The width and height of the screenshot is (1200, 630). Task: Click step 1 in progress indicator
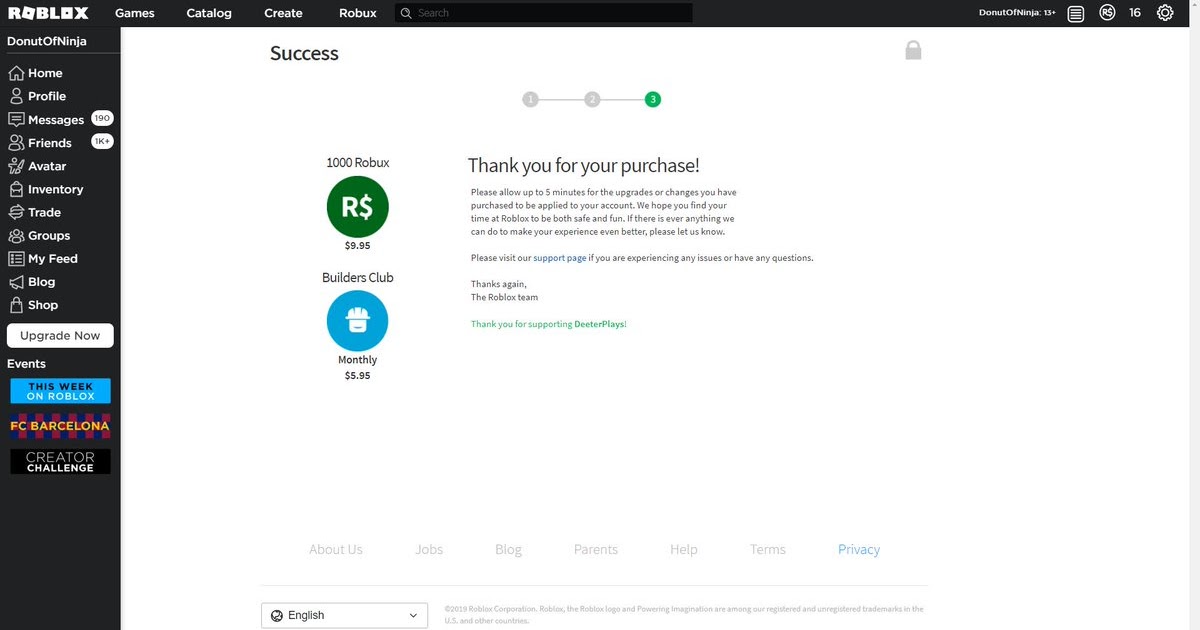[x=530, y=99]
